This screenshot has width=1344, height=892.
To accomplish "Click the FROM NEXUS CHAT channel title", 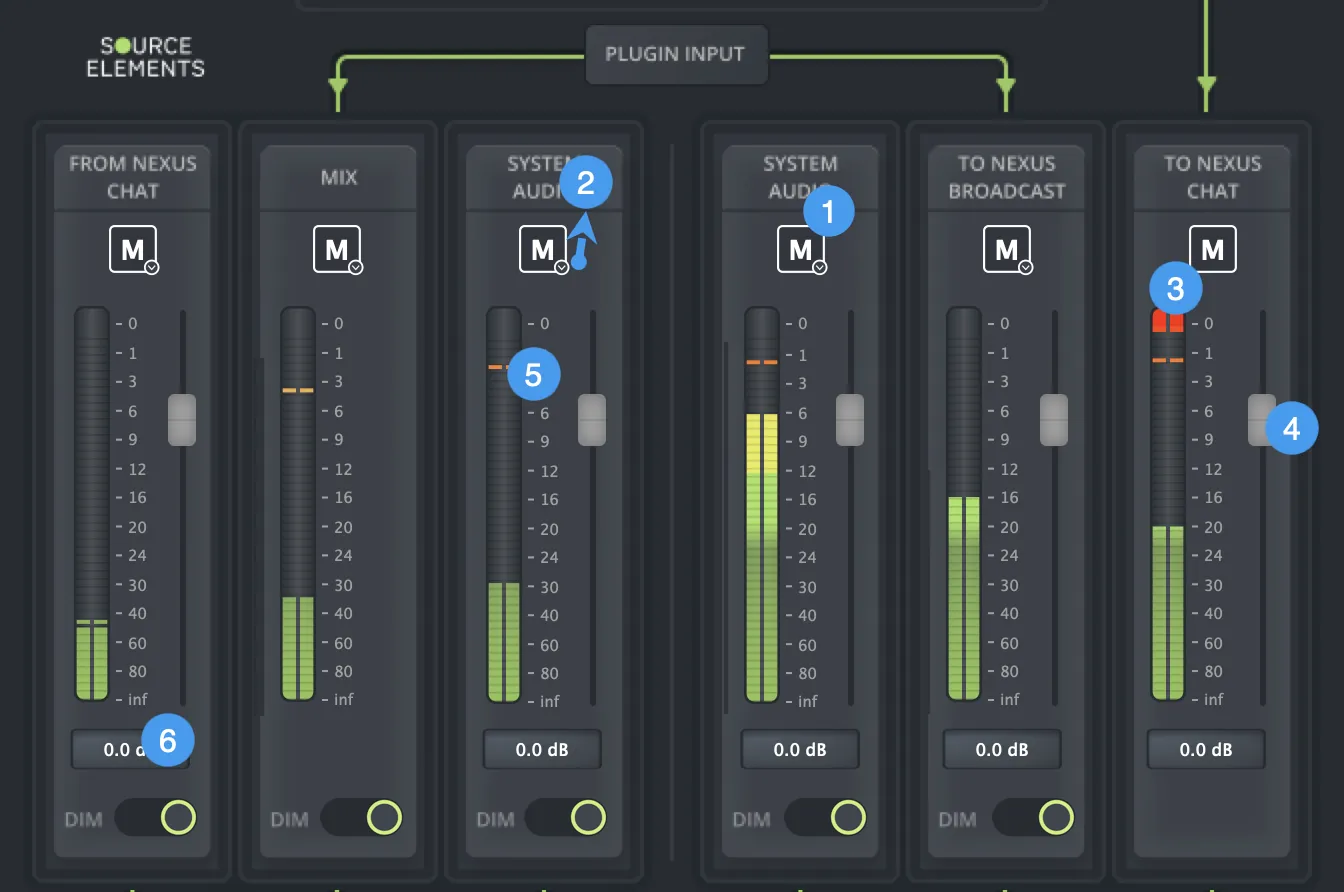I will point(133,177).
